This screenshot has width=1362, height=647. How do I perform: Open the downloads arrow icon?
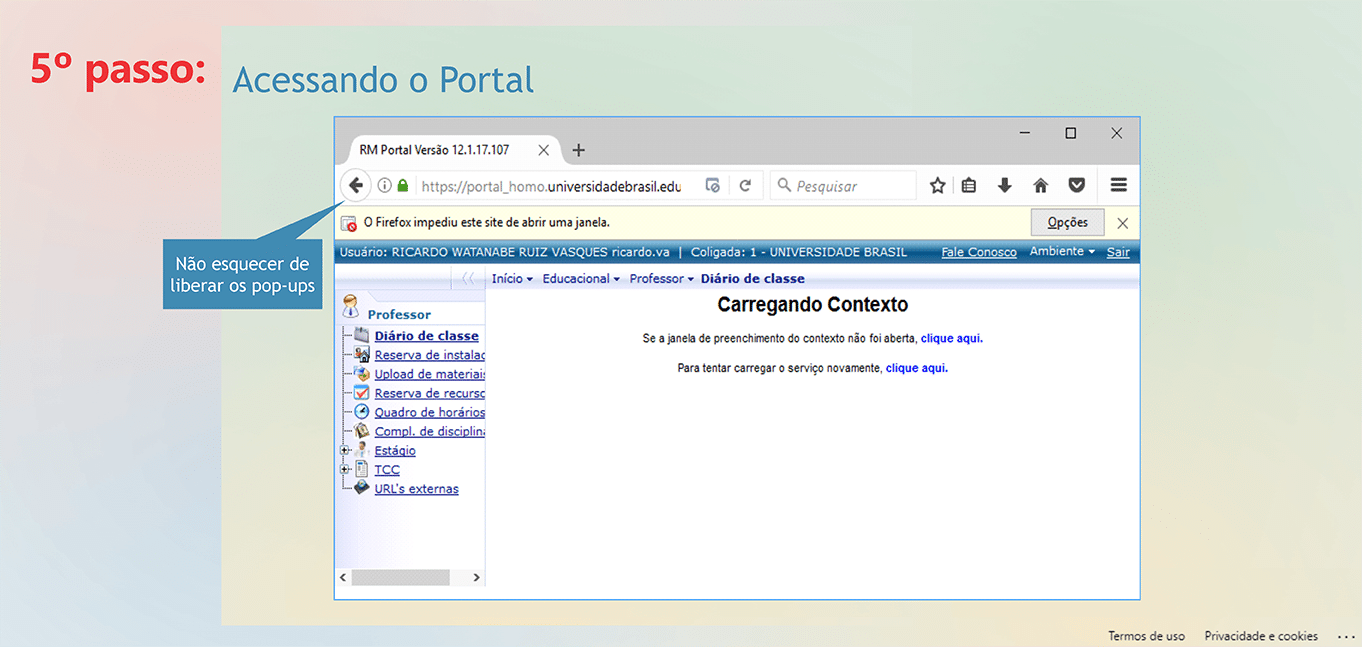[x=1005, y=185]
